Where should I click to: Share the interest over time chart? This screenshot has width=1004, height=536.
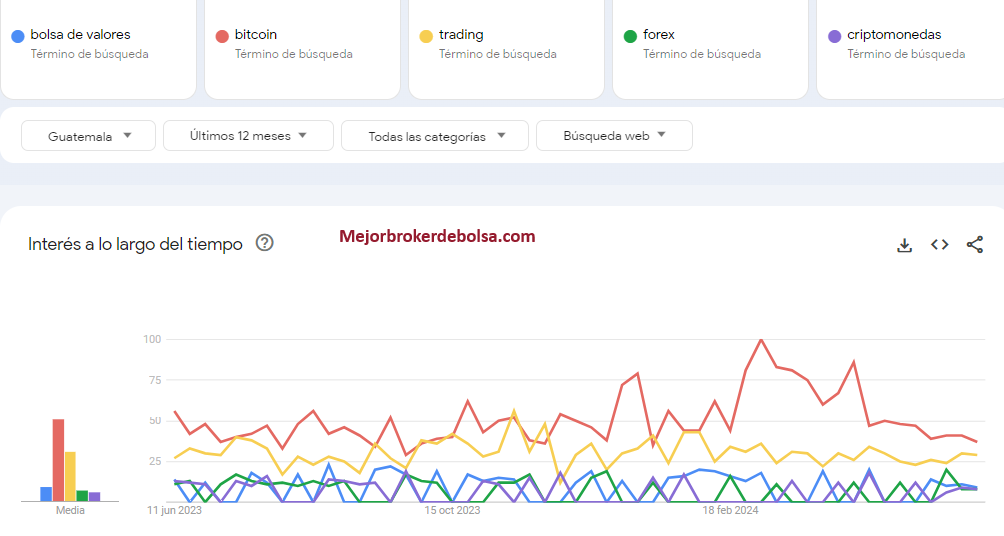(x=975, y=245)
